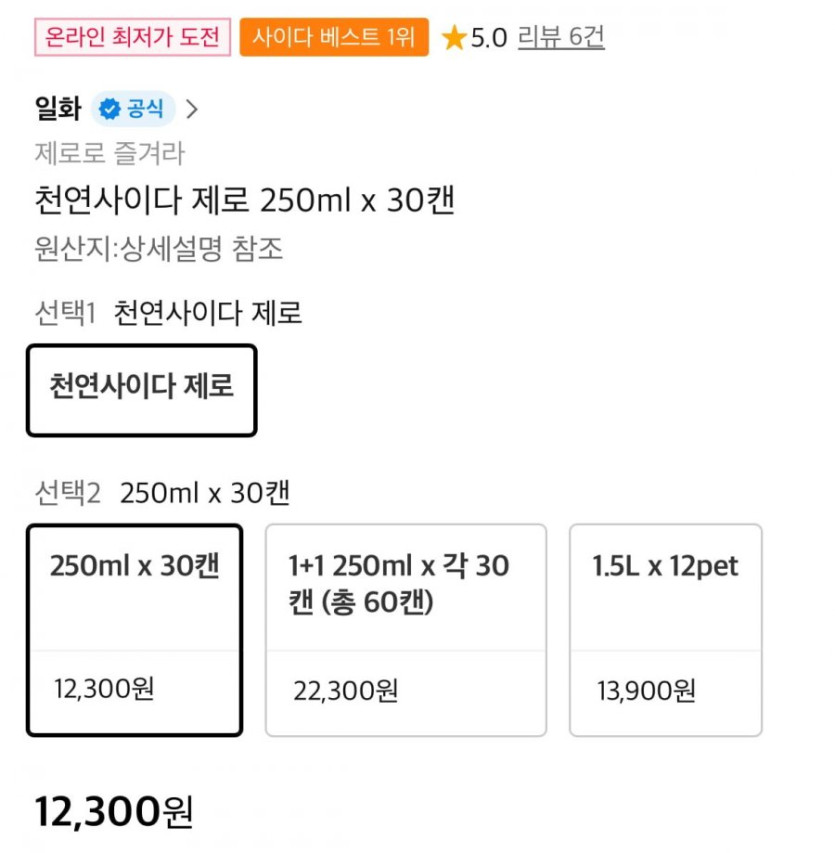Click the product title 천연사이다 제로 250ml x 30캔
Viewport: 835px width, 853px height.
(245, 201)
